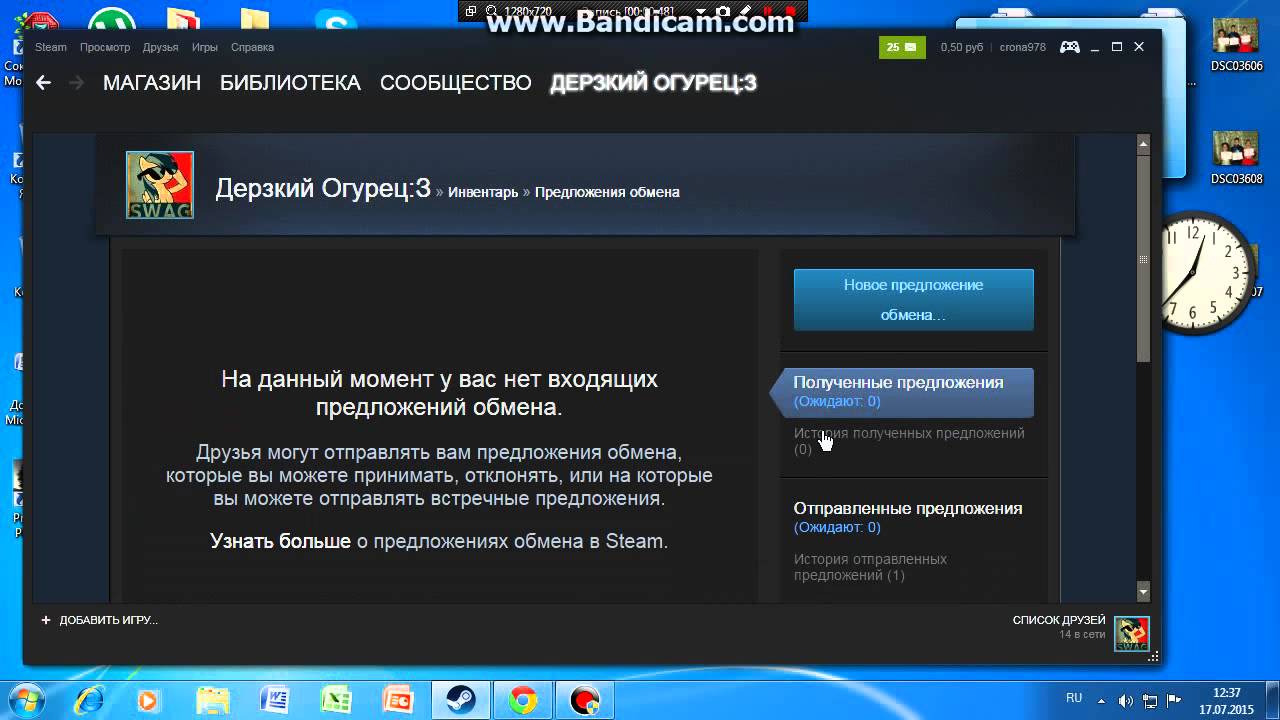Image resolution: width=1280 pixels, height=720 pixels.
Task: Open the Просмотр menu
Action: 105,47
